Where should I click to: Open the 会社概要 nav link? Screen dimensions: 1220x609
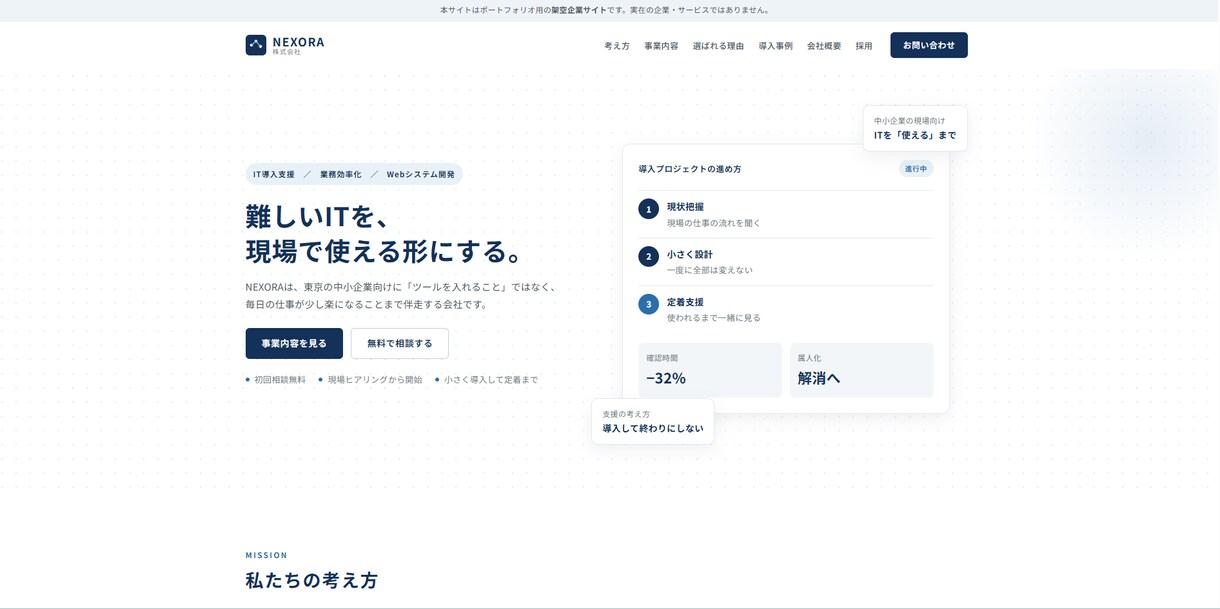[824, 46]
